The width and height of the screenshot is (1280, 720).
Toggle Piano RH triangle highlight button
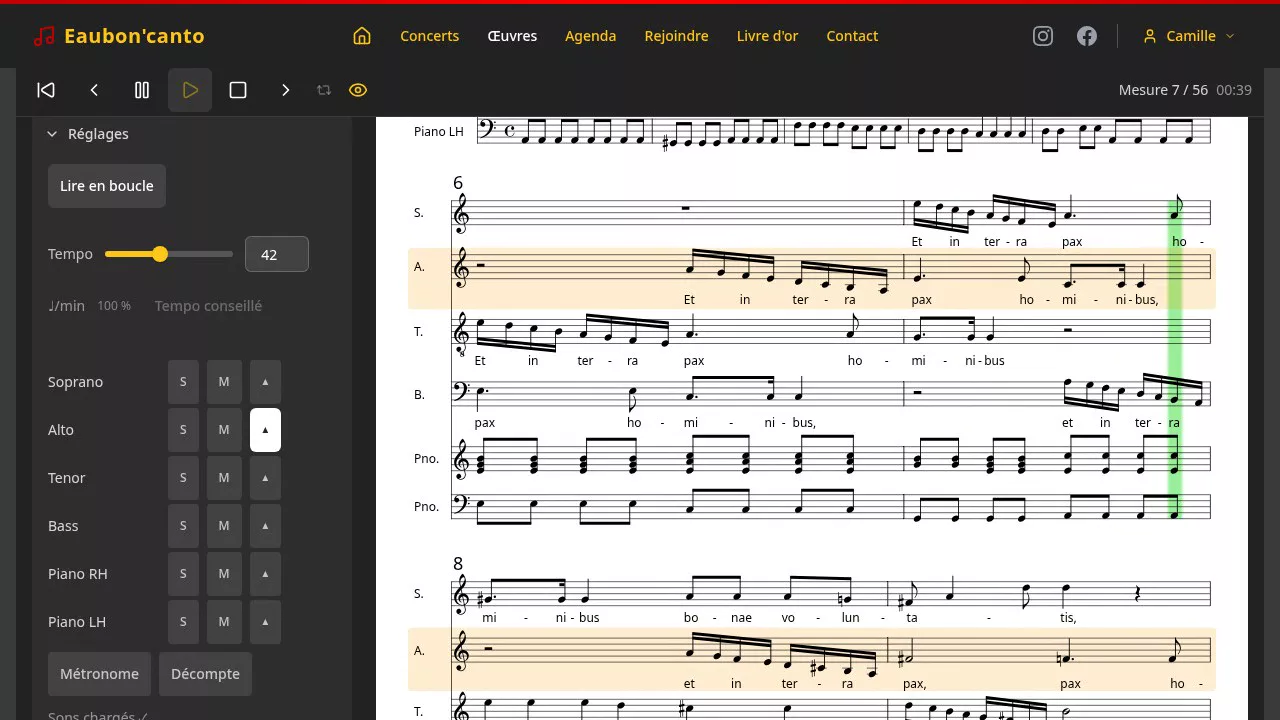(265, 574)
